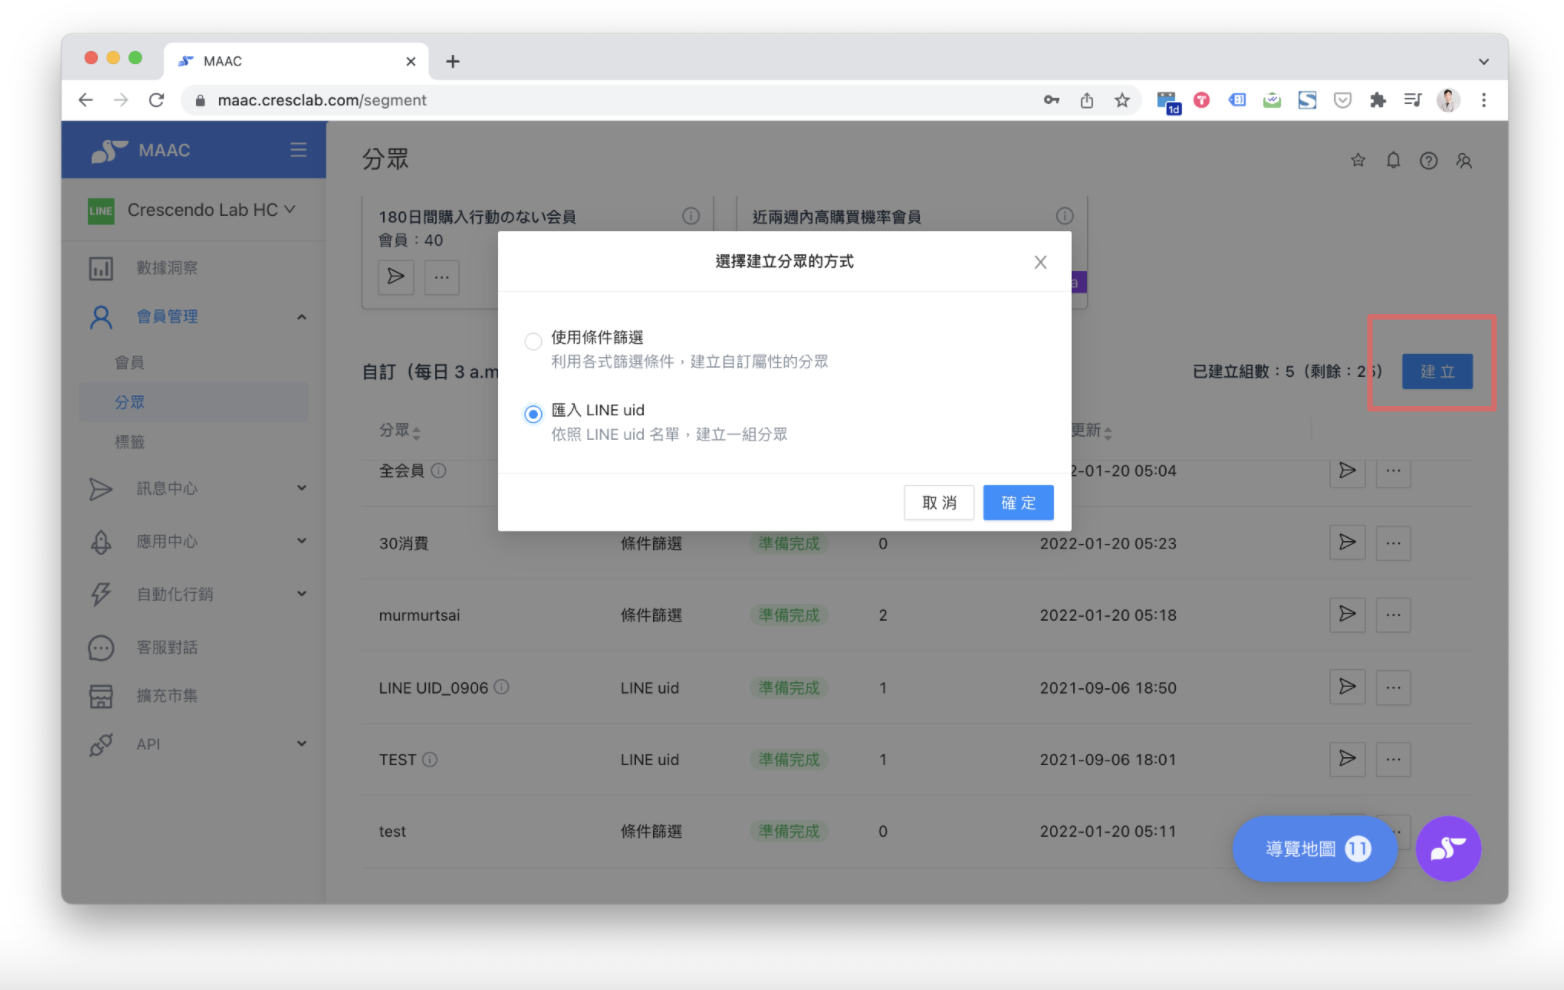Click the purple MAAC chat bubble icon
The width and height of the screenshot is (1564, 990).
click(1448, 849)
